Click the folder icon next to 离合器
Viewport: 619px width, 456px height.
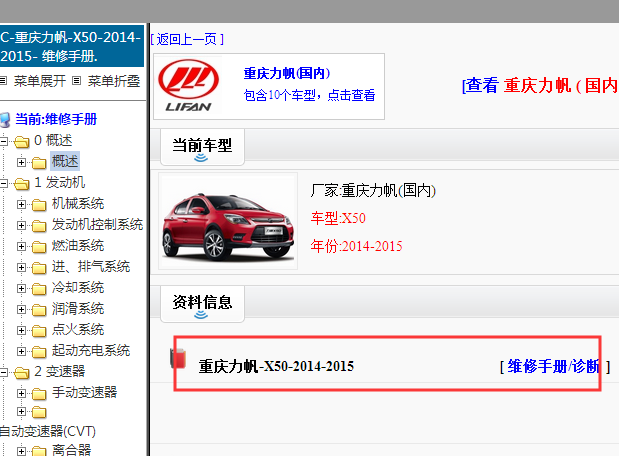pos(39,451)
